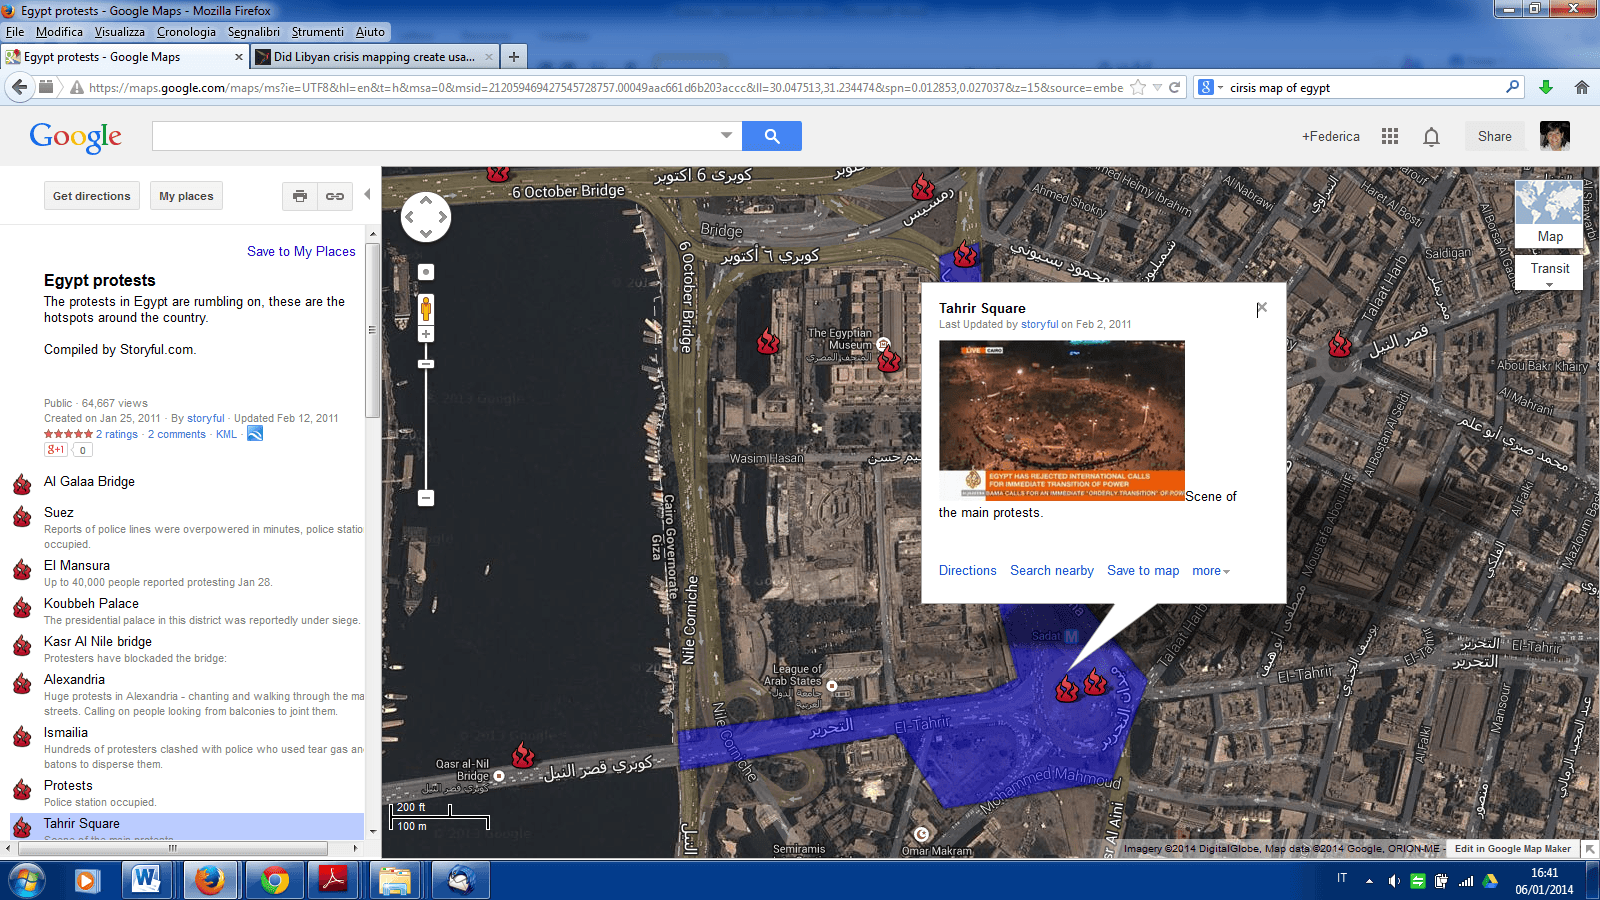The width and height of the screenshot is (1600, 900).
Task: Click the blue Google search button
Action: (x=771, y=136)
